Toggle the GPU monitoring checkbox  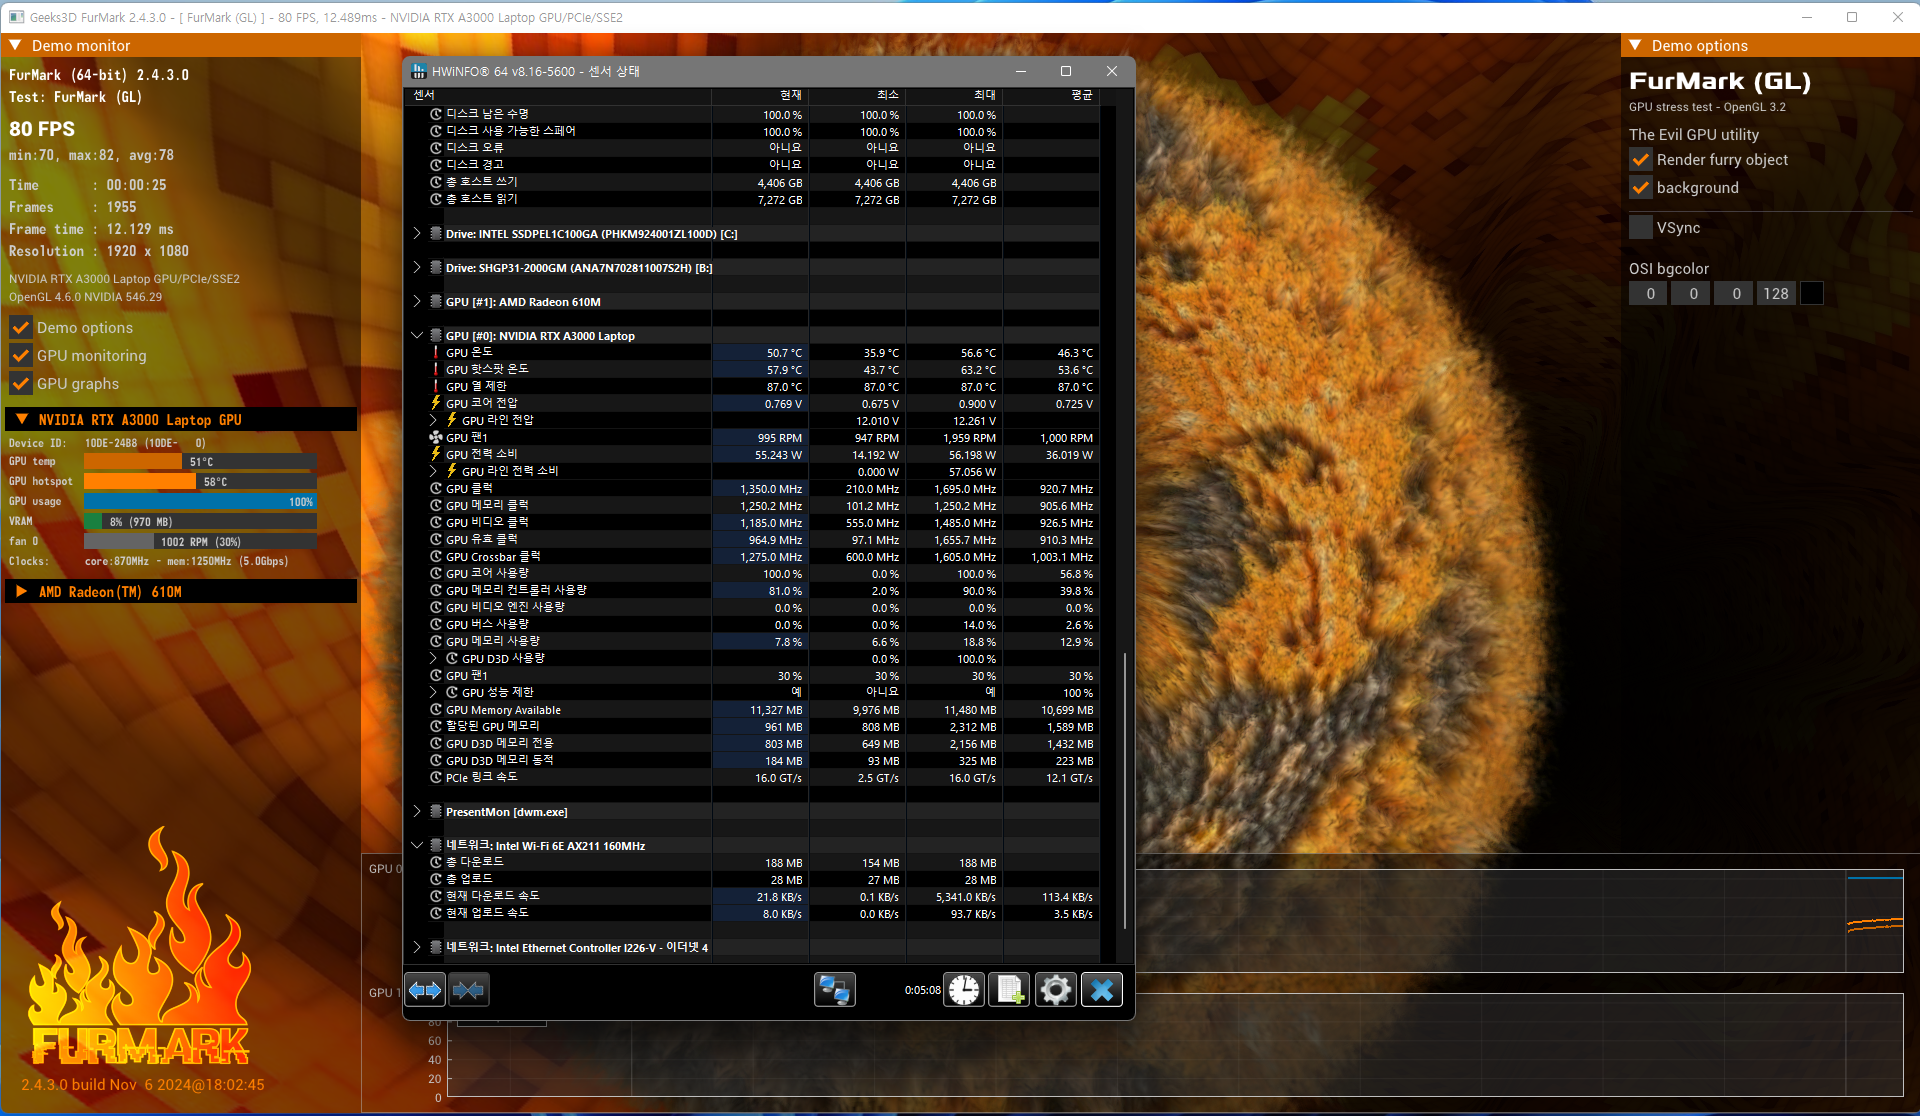coord(20,356)
